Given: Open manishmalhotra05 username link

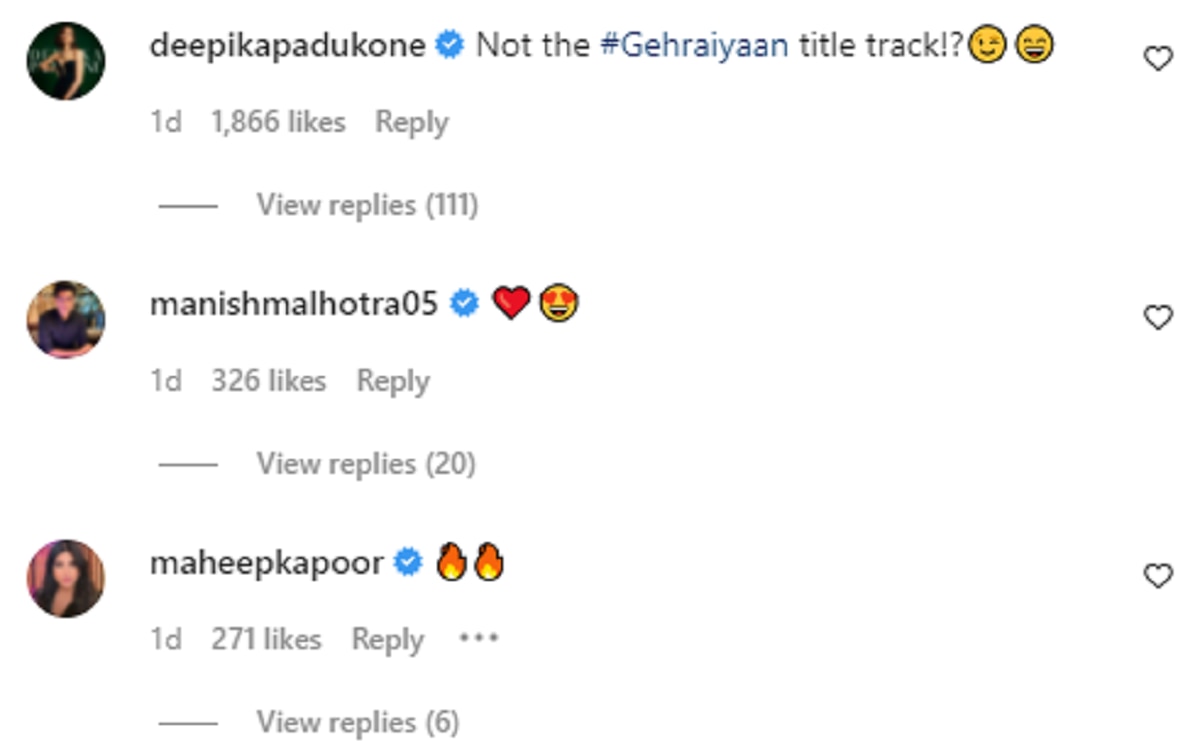Looking at the screenshot, I should (x=294, y=304).
